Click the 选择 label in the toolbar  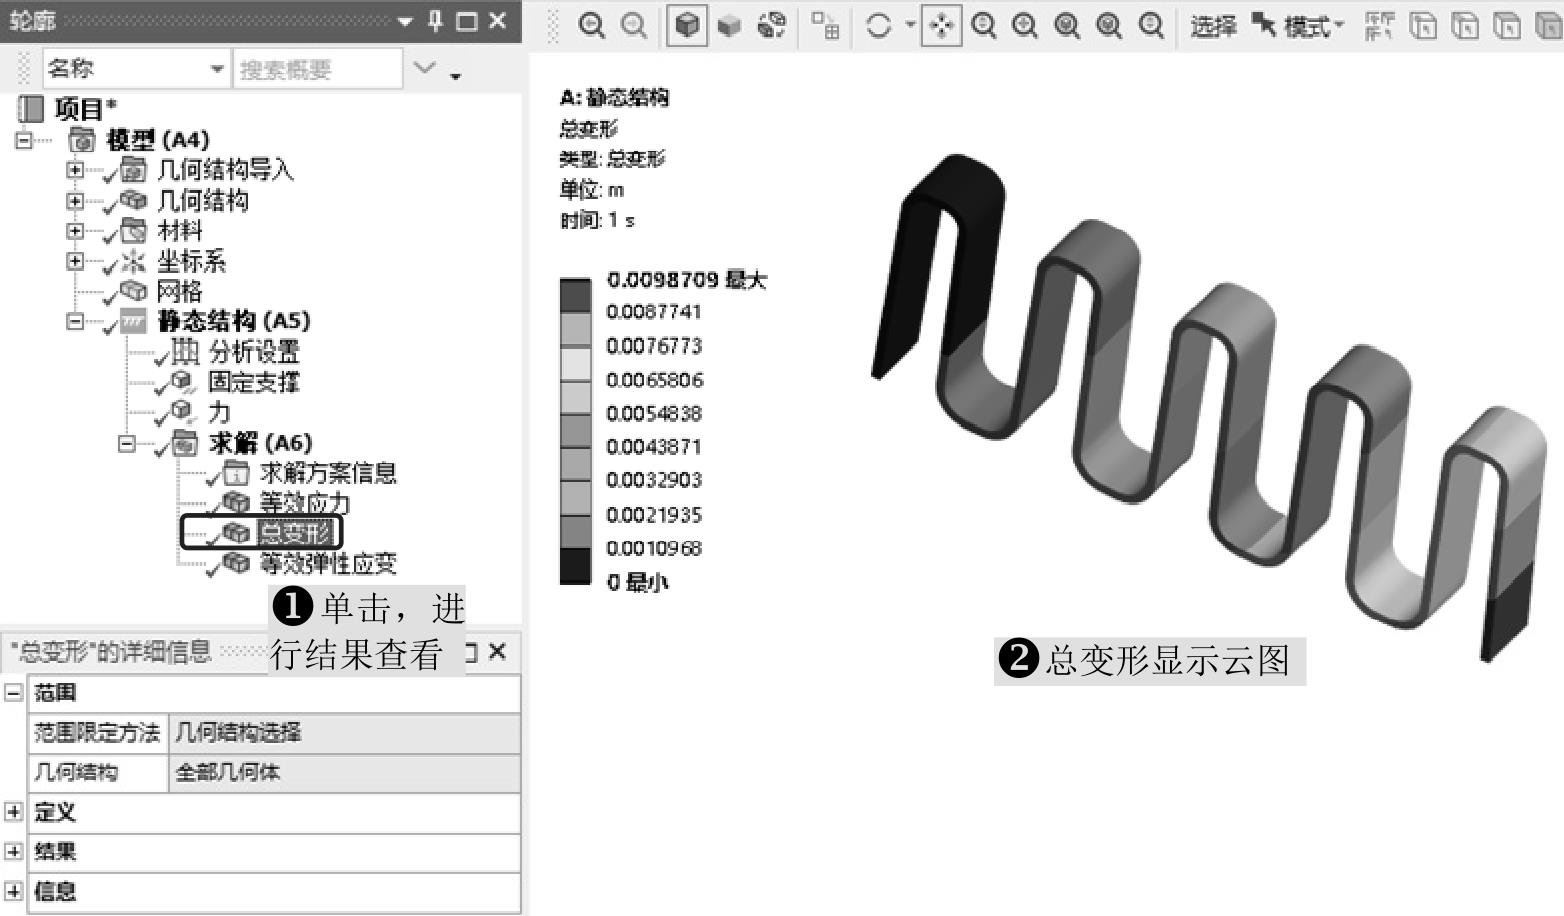[1213, 27]
